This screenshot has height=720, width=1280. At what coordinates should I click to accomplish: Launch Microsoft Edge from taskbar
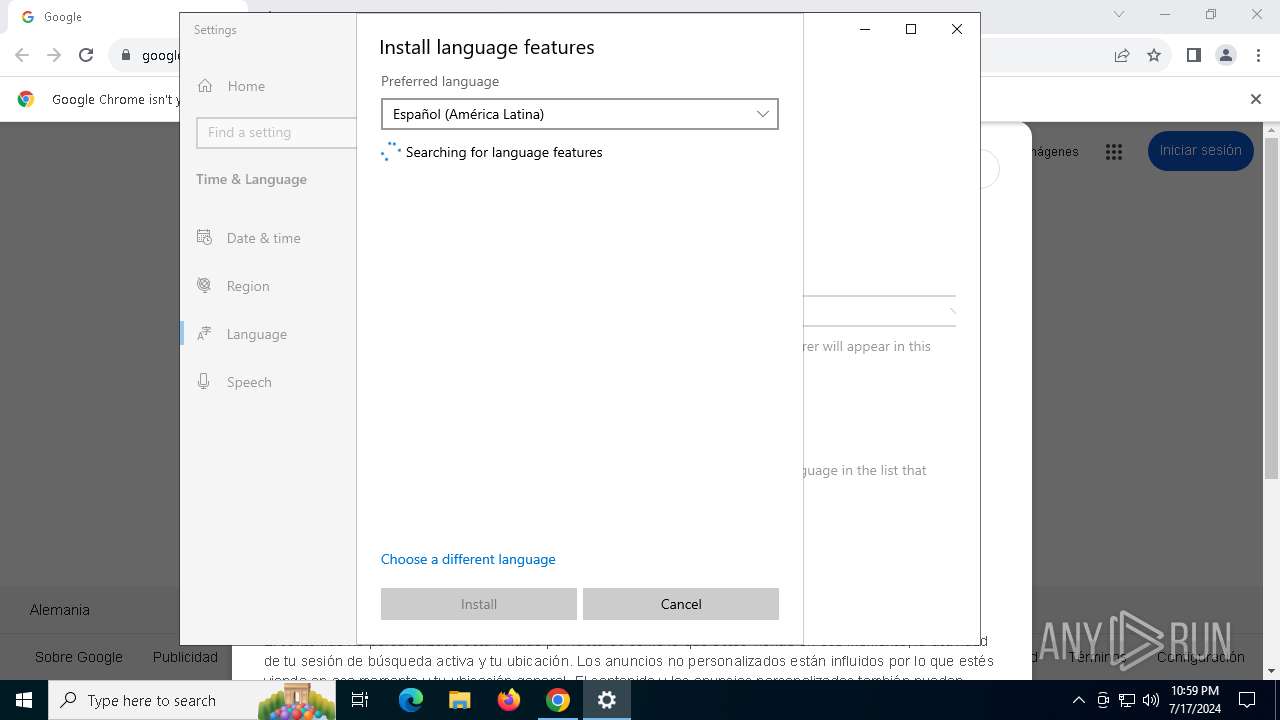411,700
